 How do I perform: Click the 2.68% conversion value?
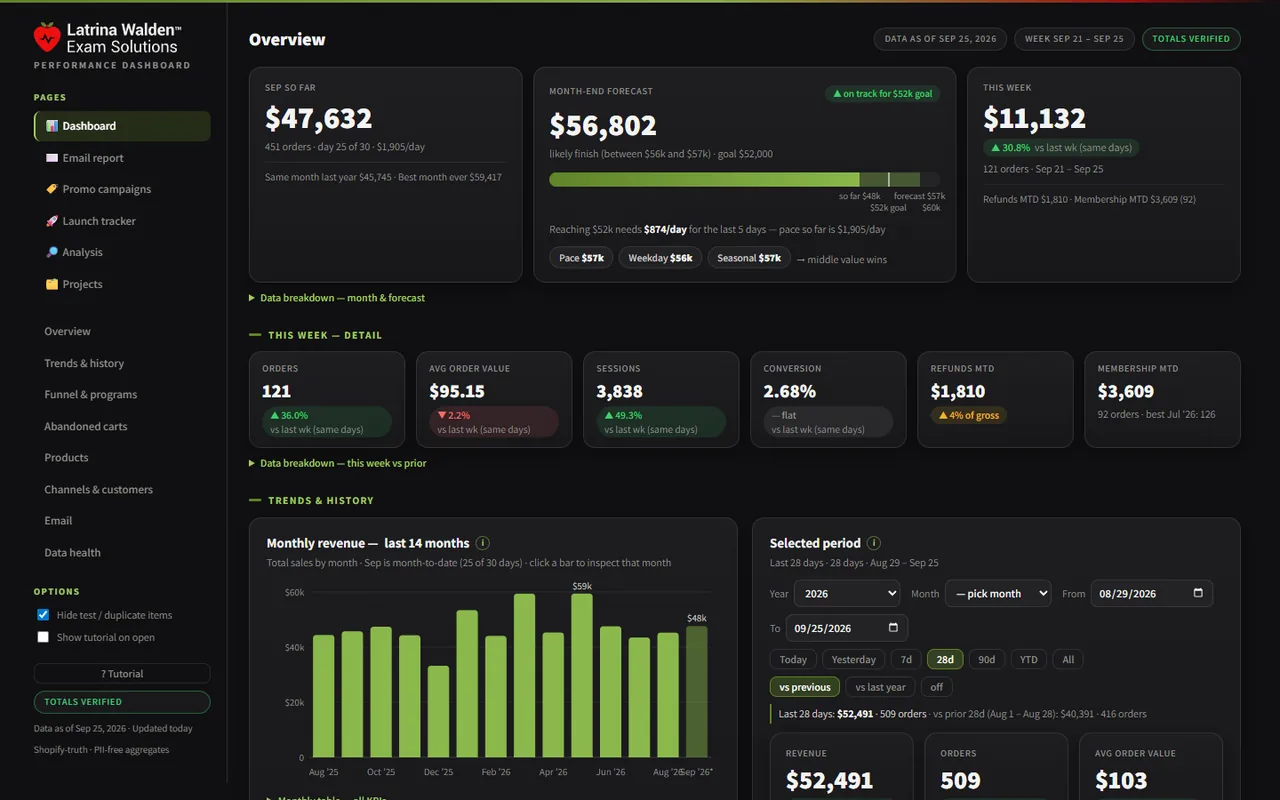point(789,392)
